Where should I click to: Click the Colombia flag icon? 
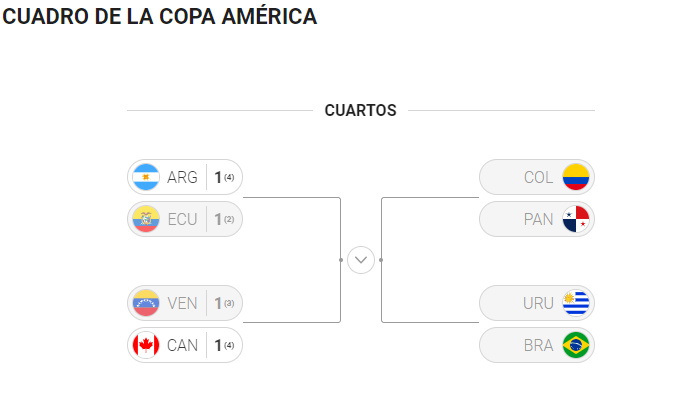click(x=576, y=177)
